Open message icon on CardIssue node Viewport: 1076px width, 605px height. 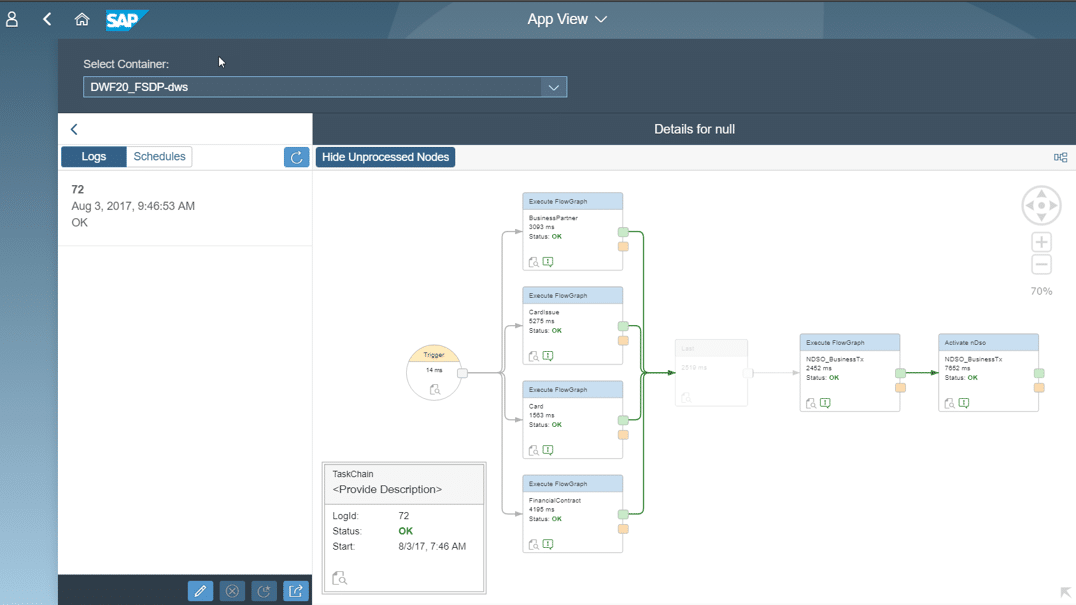pyautogui.click(x=548, y=356)
